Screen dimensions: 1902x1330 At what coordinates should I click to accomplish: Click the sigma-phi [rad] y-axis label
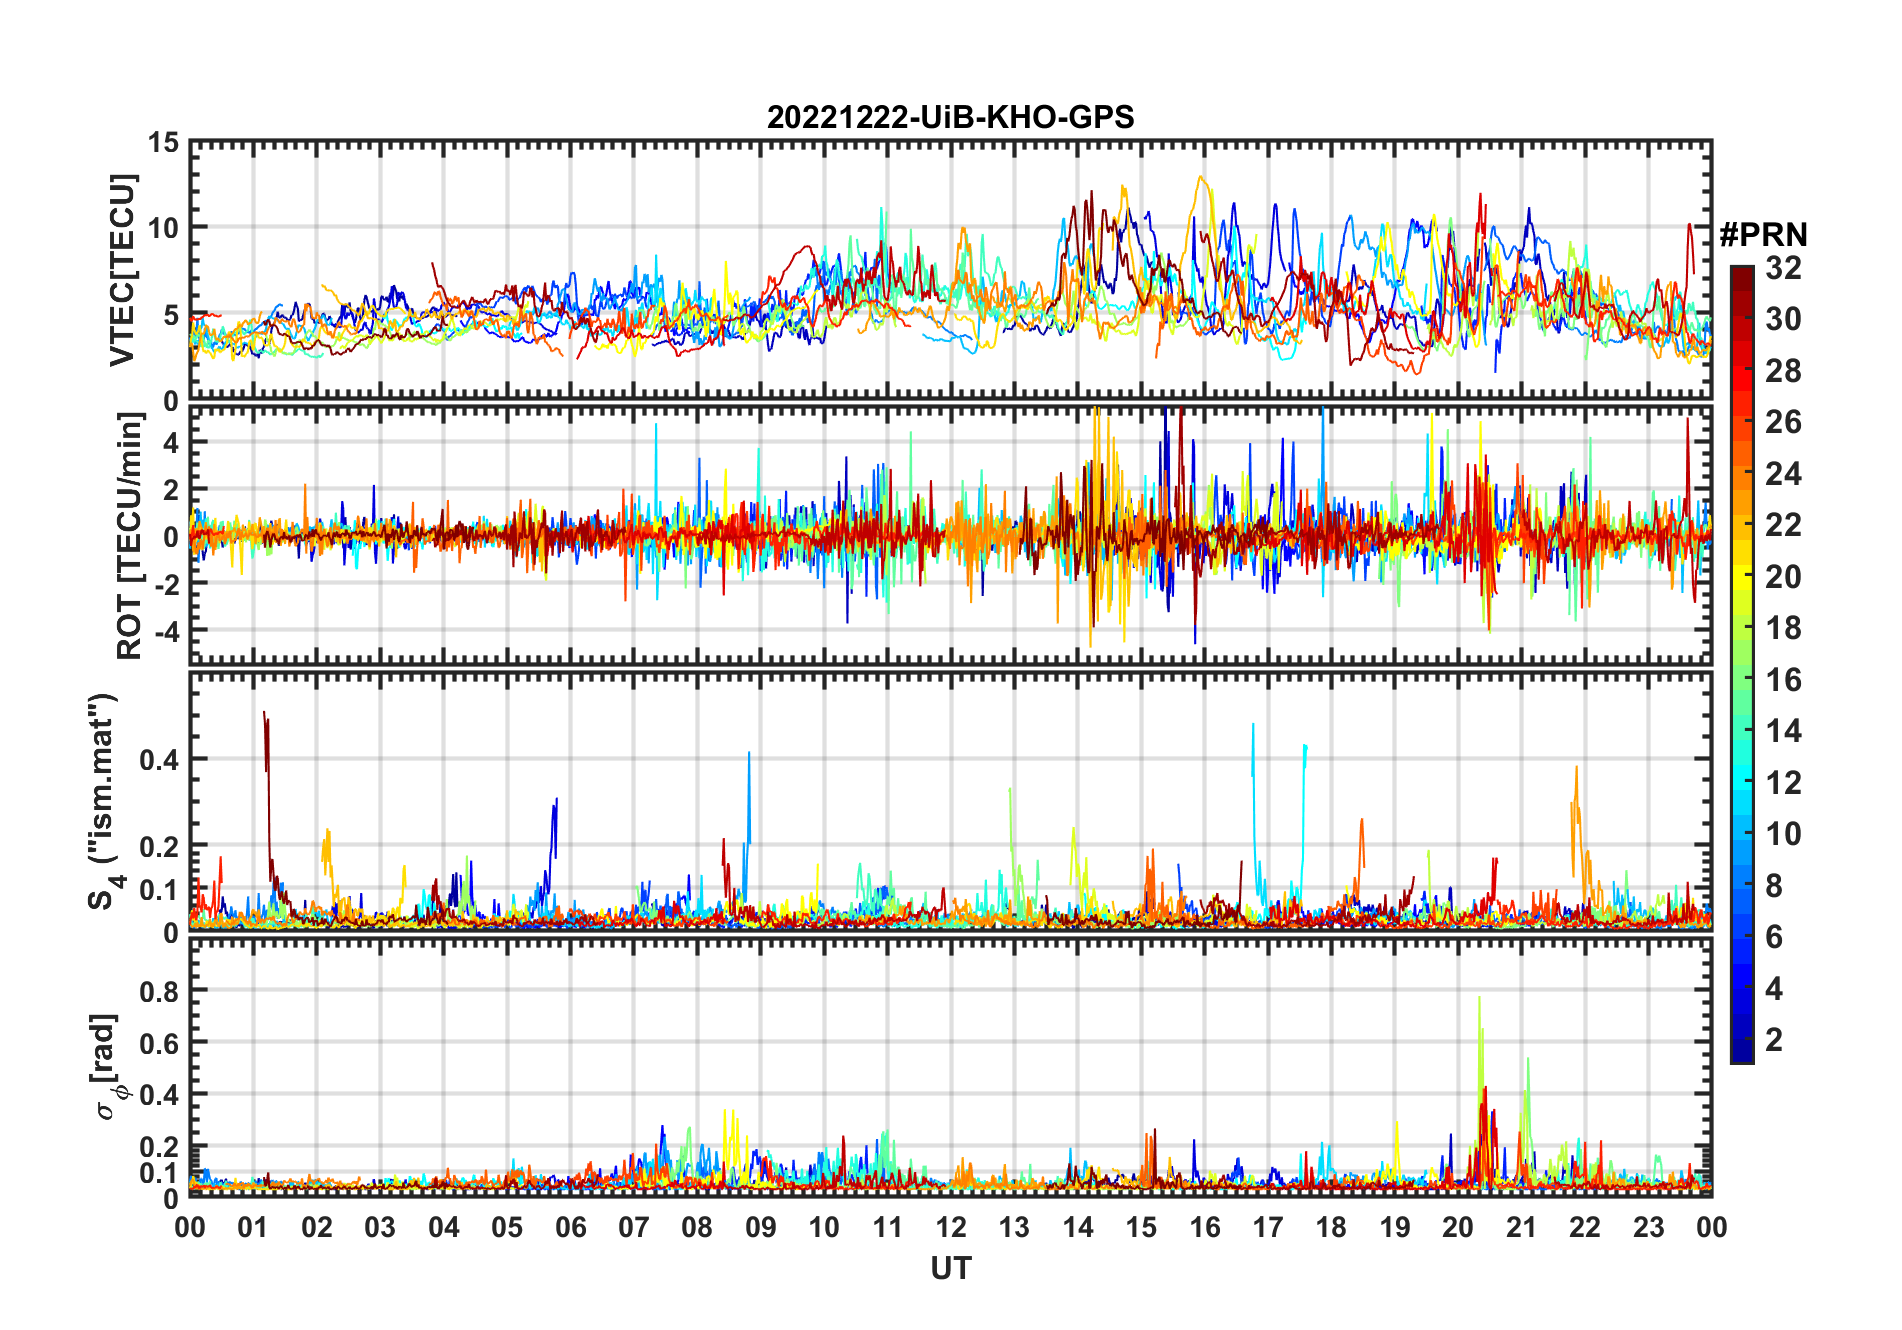108,1066
